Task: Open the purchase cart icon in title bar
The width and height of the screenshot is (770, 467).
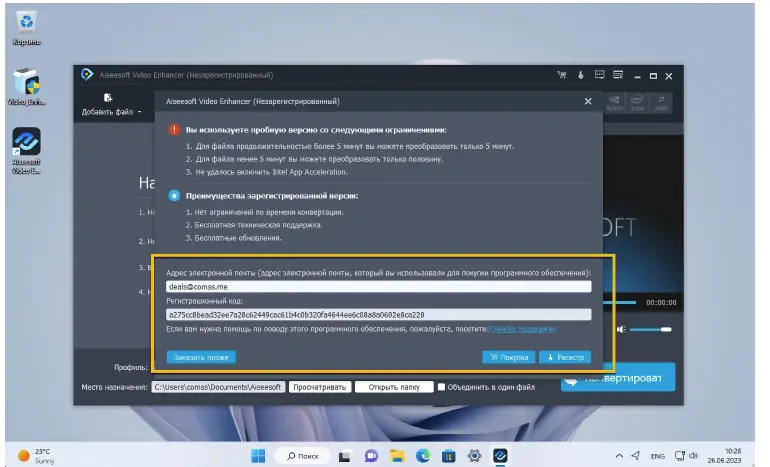Action: click(562, 75)
